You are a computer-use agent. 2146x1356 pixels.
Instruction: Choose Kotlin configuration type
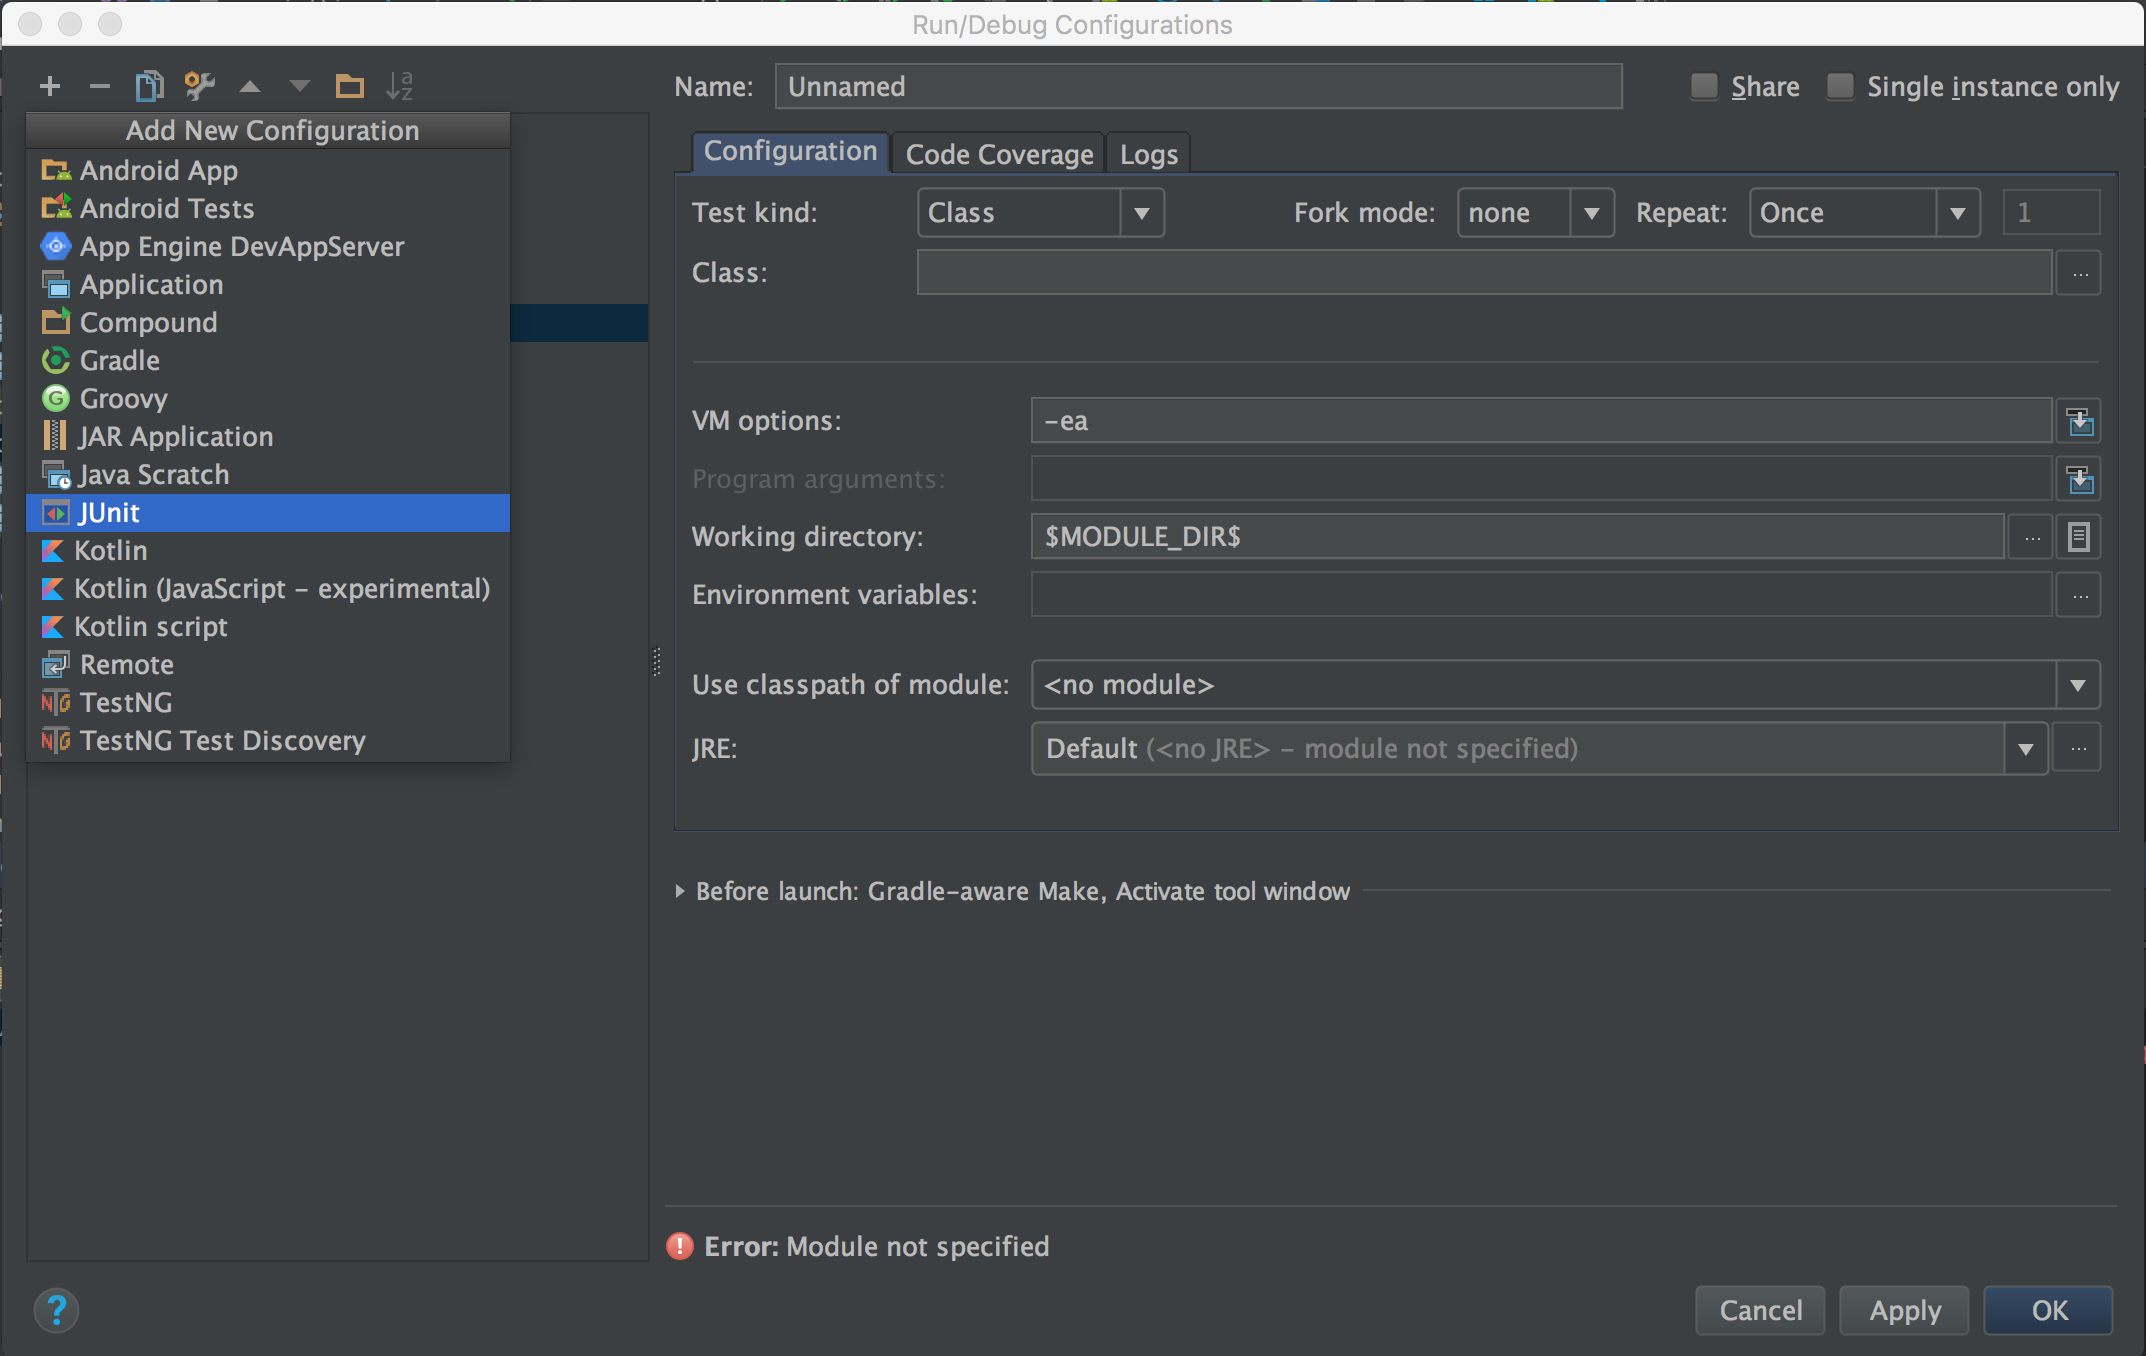tap(268, 550)
